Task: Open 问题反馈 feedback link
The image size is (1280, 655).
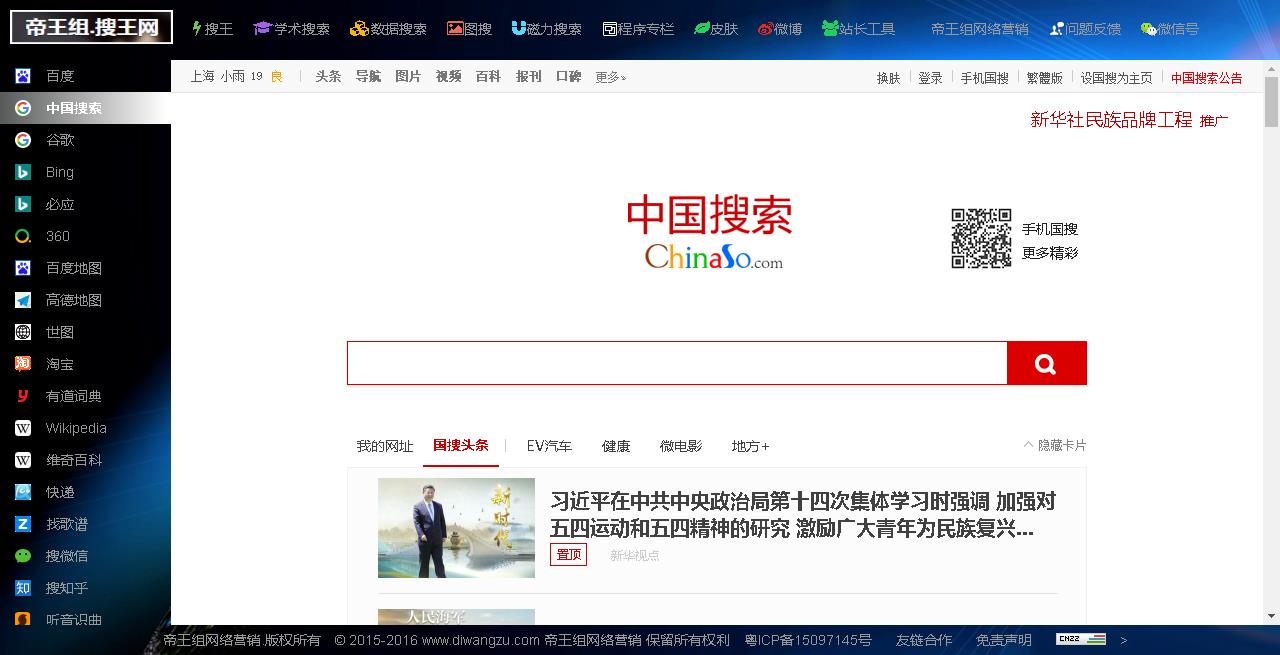Action: [1085, 29]
